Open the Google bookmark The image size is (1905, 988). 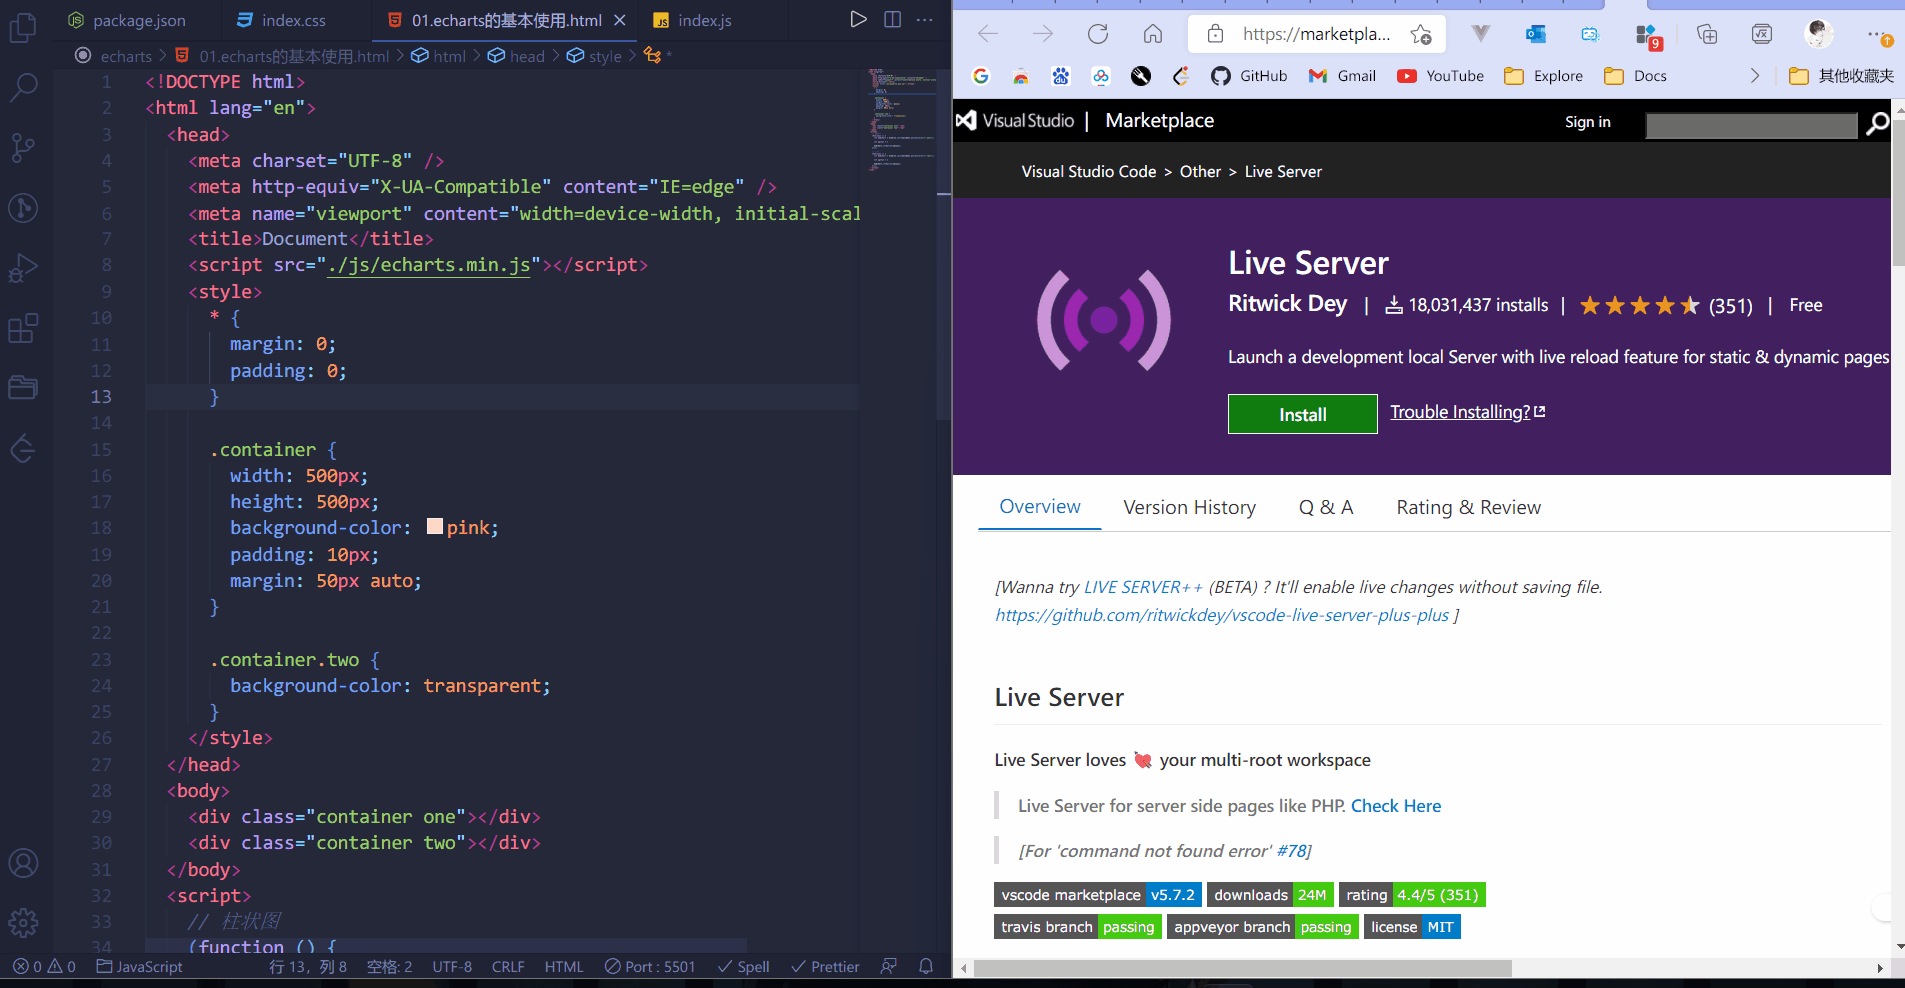click(x=981, y=76)
